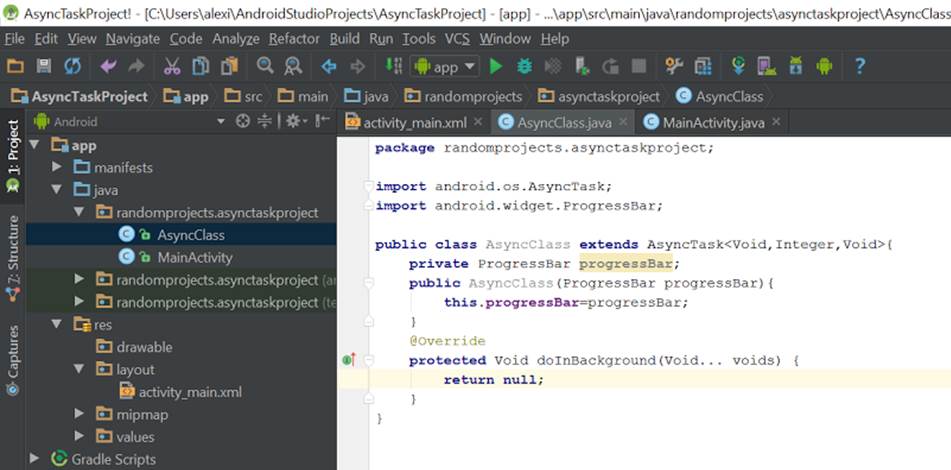Click the Collapse All icon in Project panel
This screenshot has width=951, height=470.
(x=264, y=121)
